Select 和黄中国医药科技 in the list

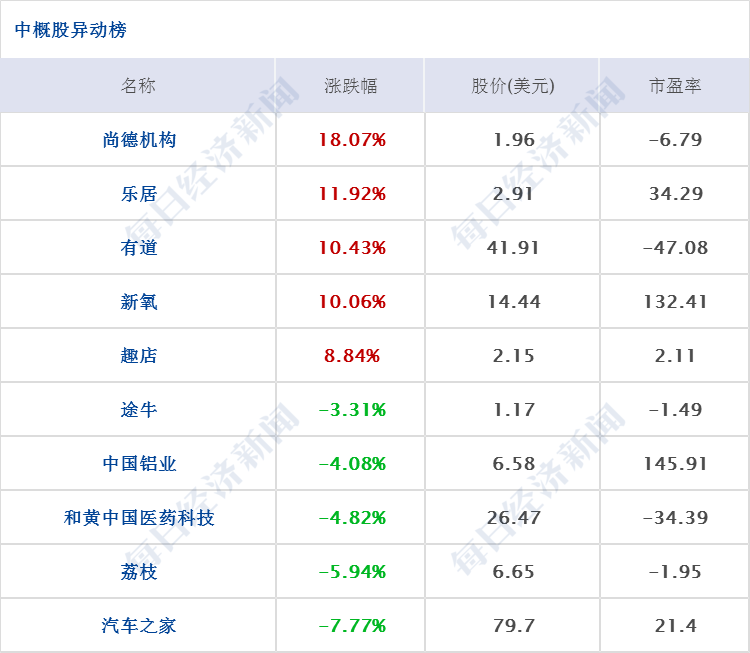[139, 518]
